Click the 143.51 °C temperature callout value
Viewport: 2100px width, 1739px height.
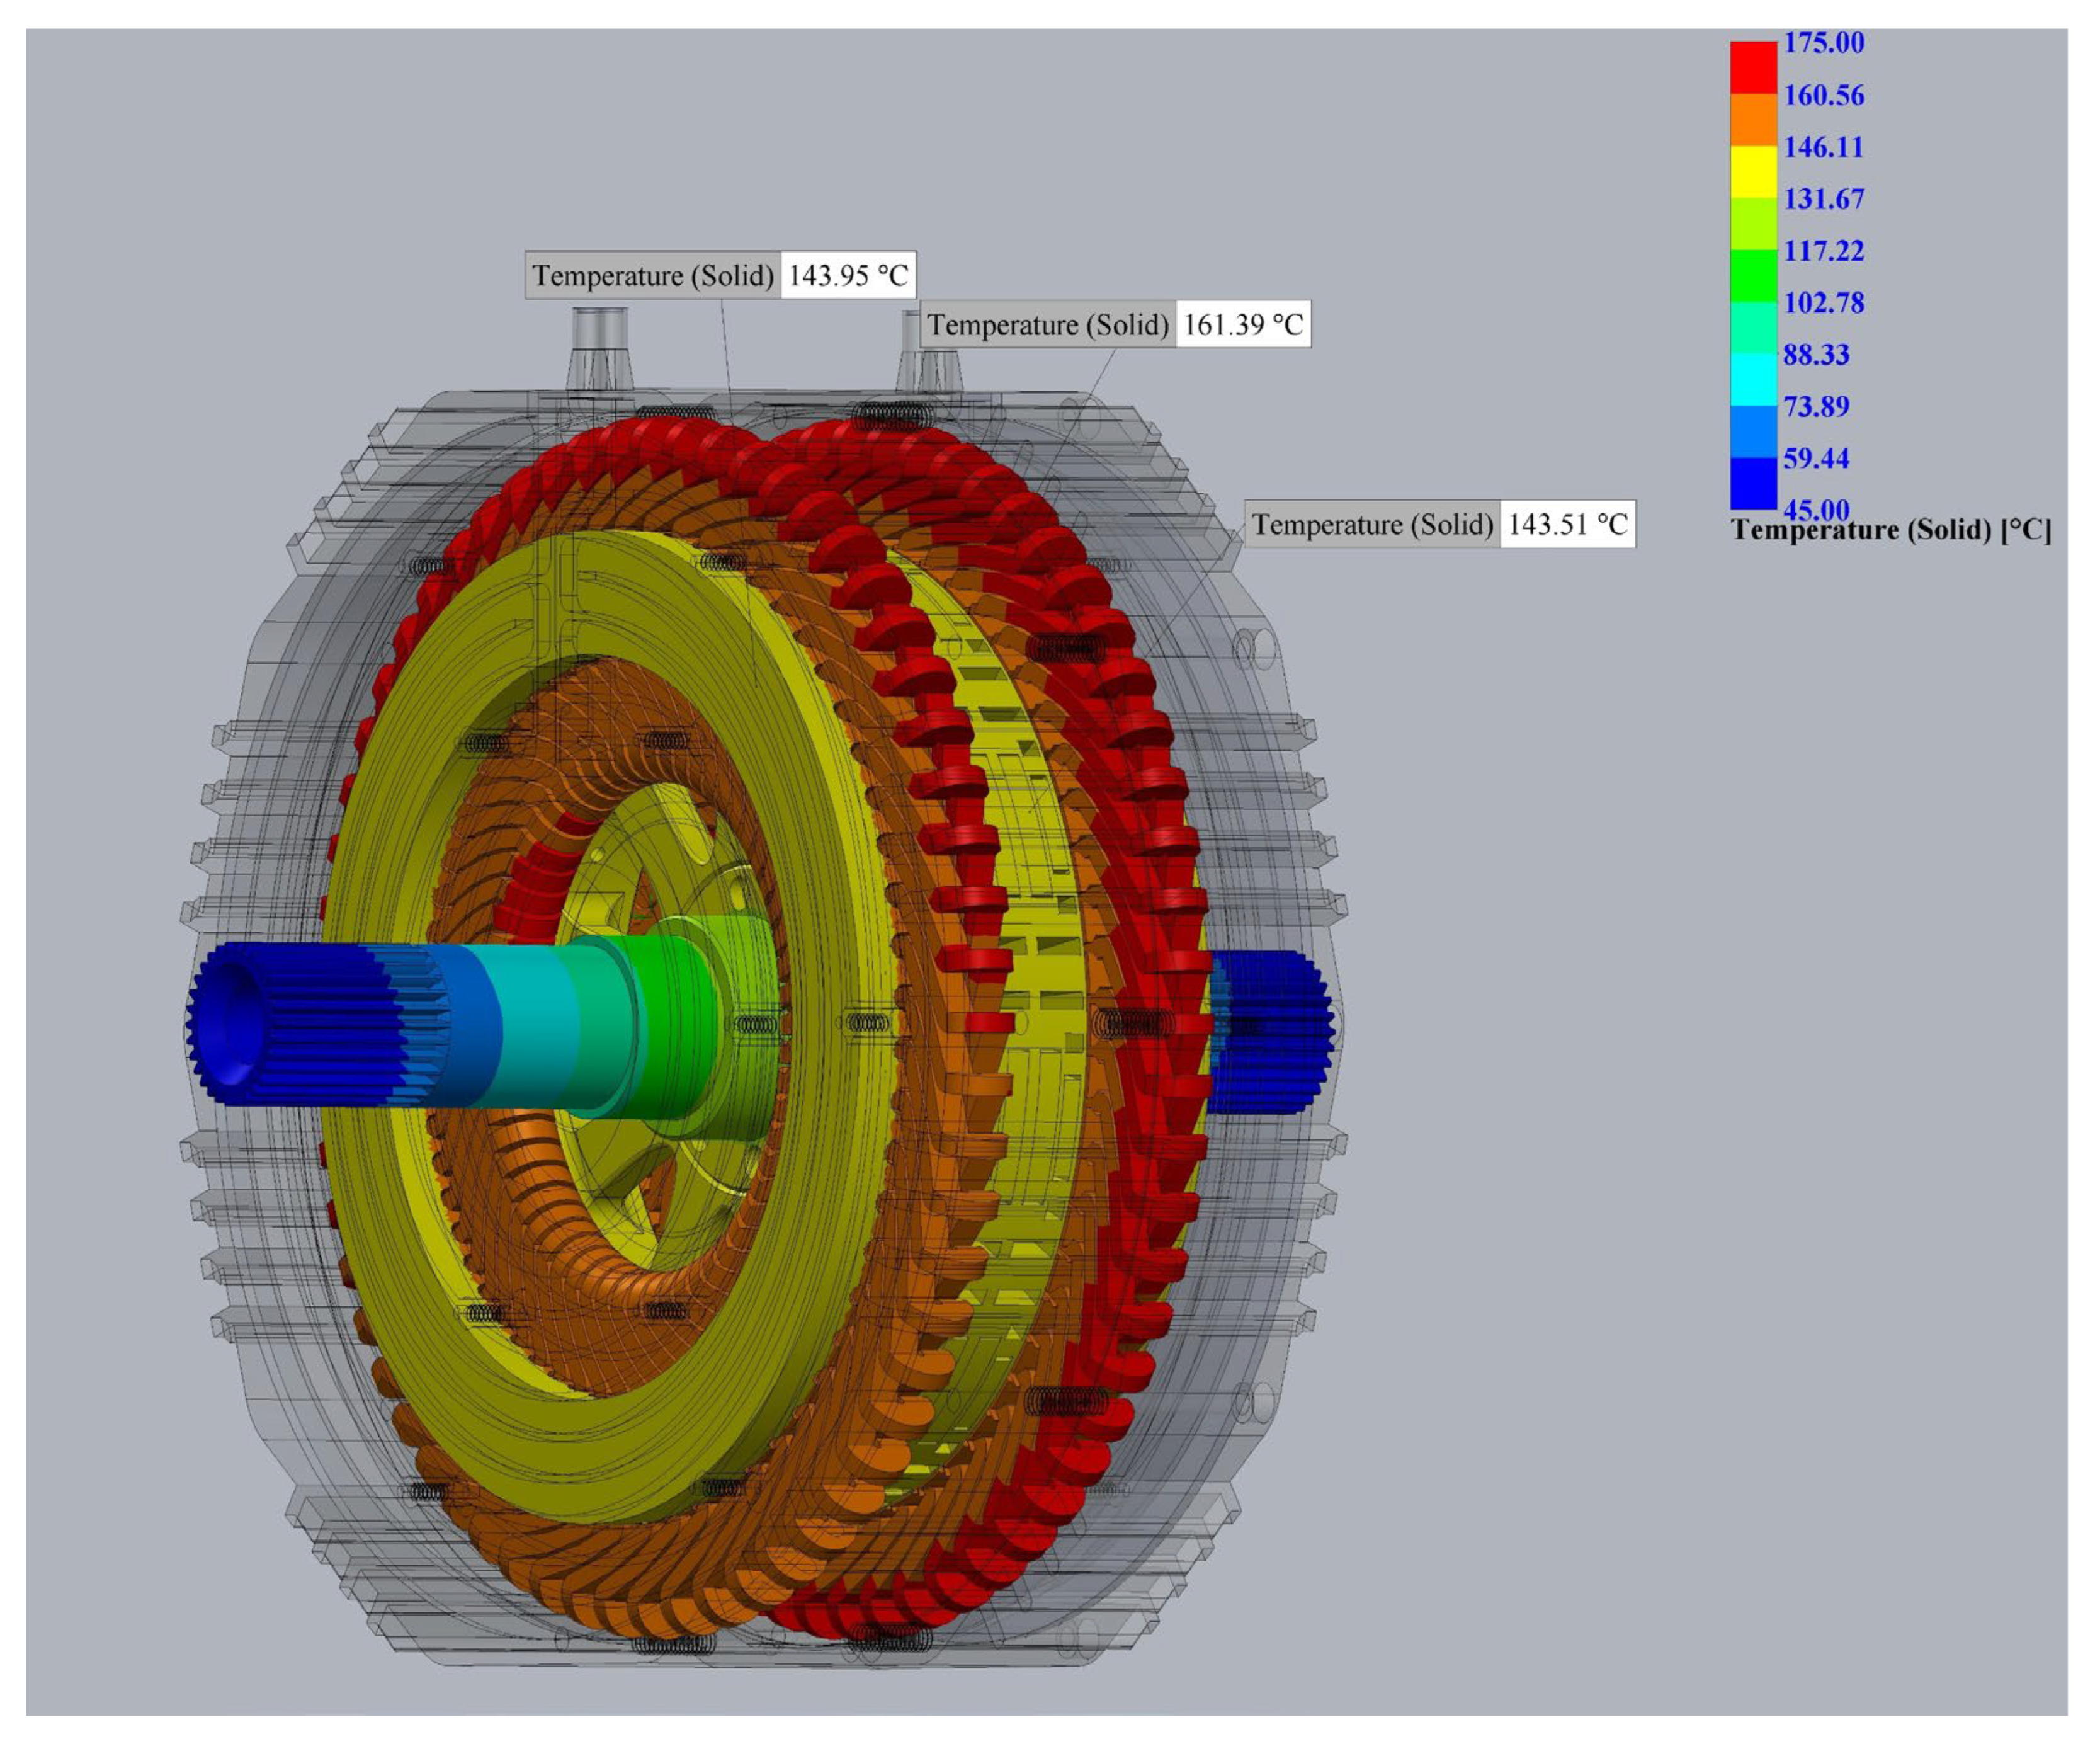(1567, 525)
